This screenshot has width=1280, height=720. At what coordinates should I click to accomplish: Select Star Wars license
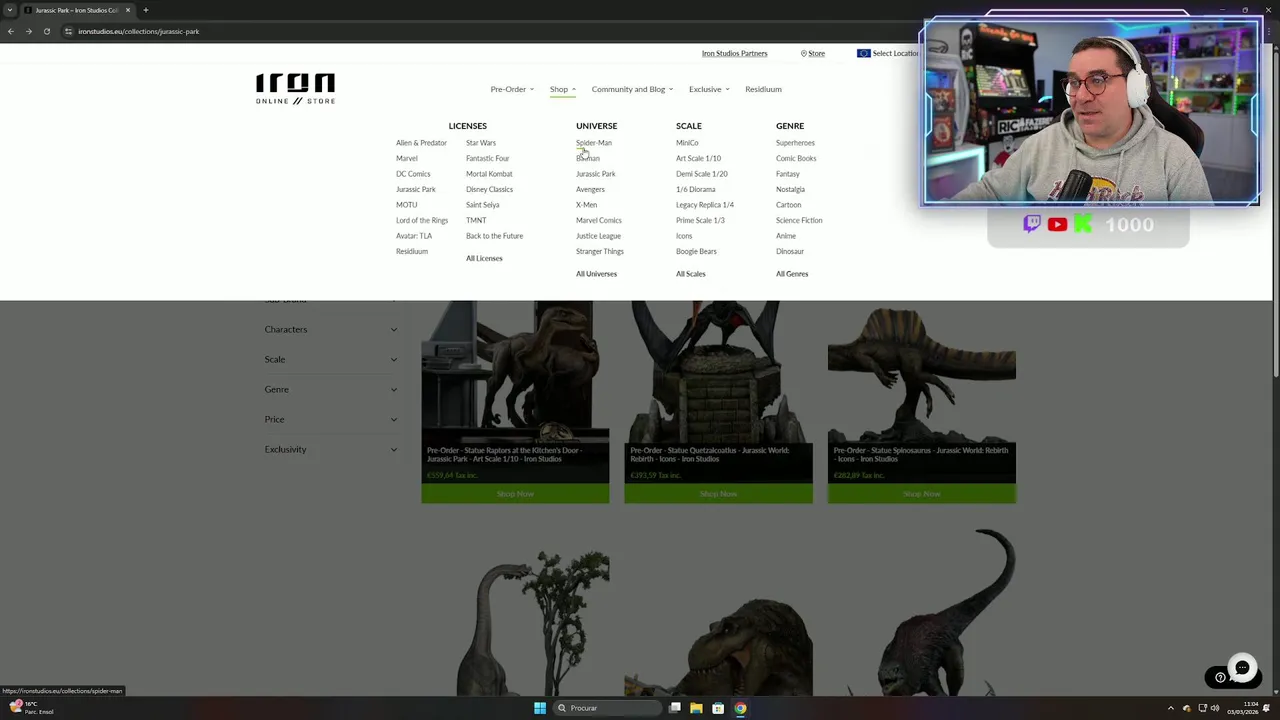[x=481, y=143]
